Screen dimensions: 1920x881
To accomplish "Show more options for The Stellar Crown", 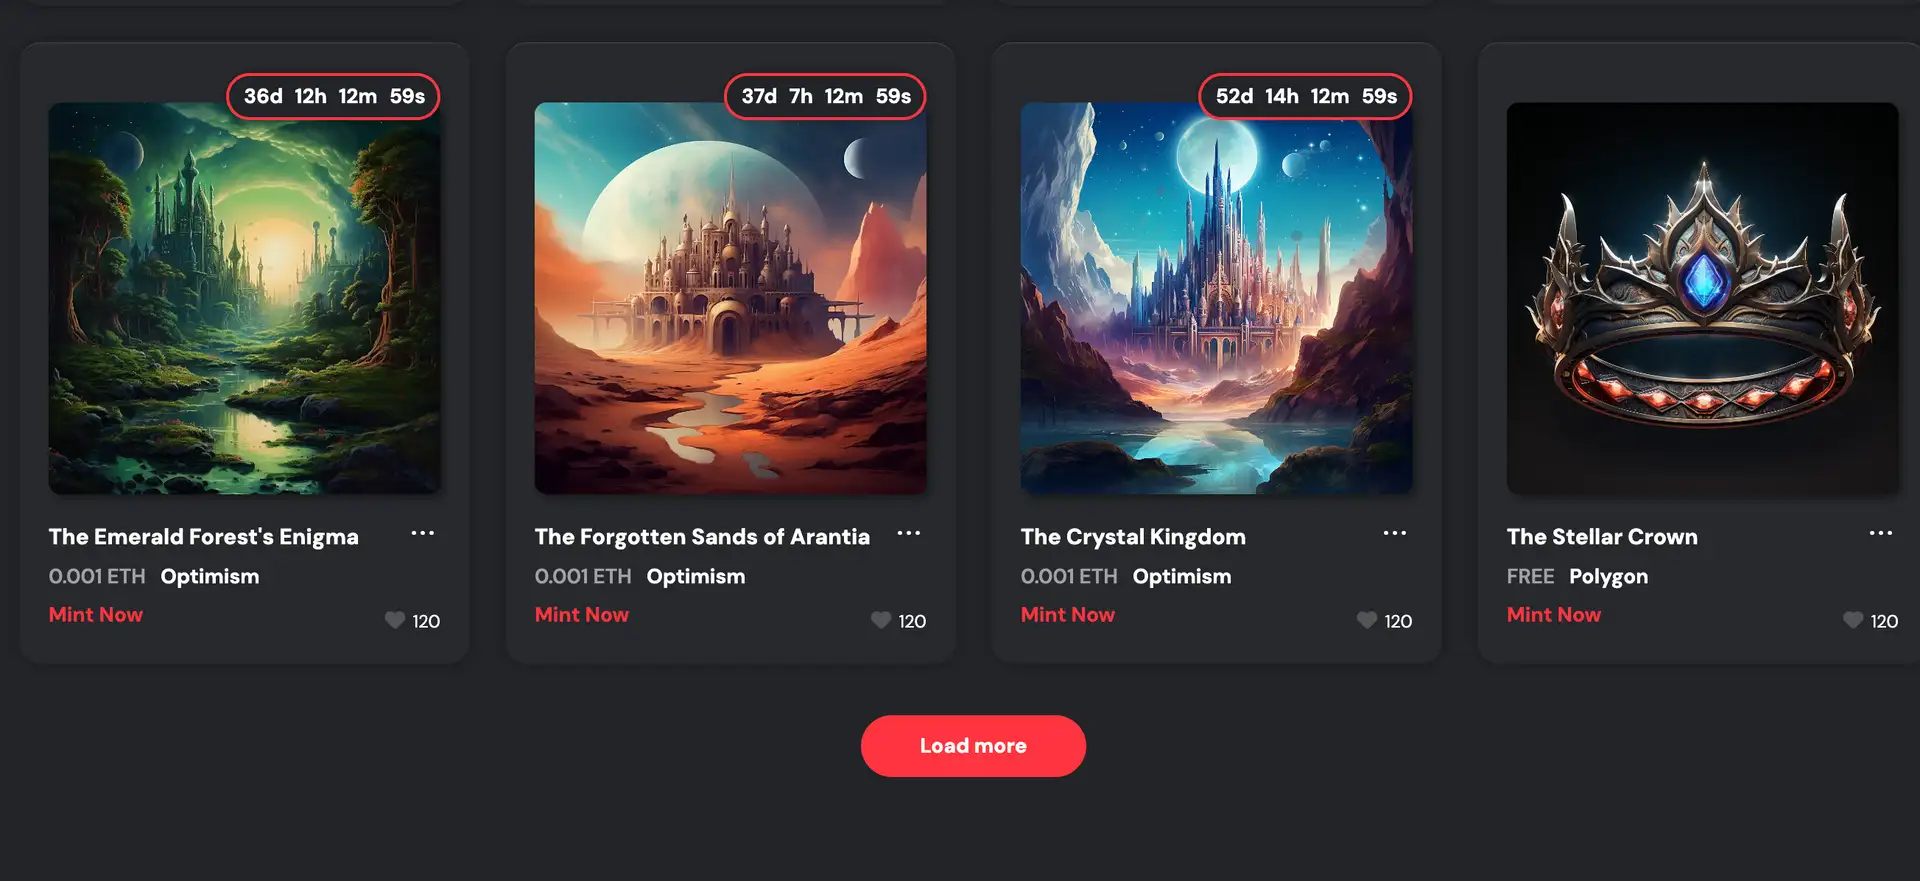I will click(1881, 533).
